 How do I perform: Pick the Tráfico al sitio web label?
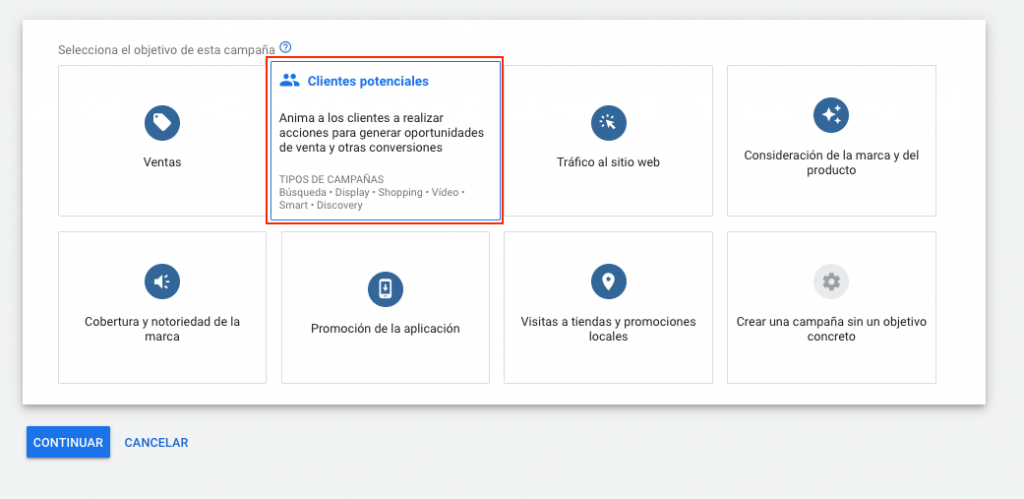point(608,162)
